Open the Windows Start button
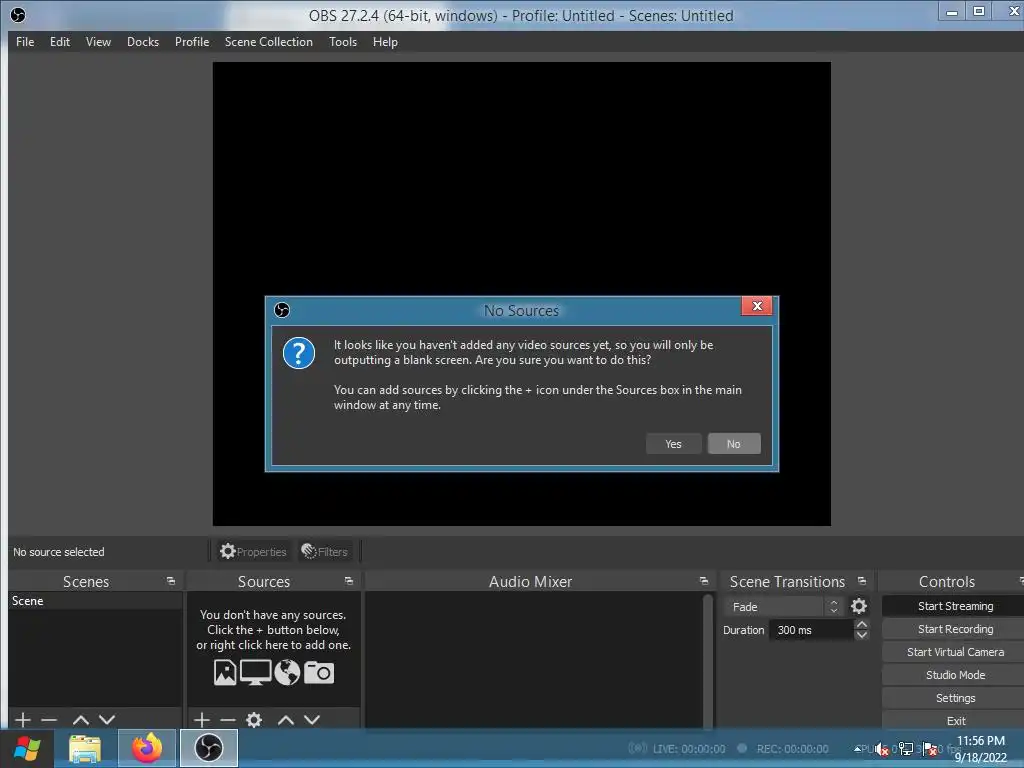 tap(27, 748)
